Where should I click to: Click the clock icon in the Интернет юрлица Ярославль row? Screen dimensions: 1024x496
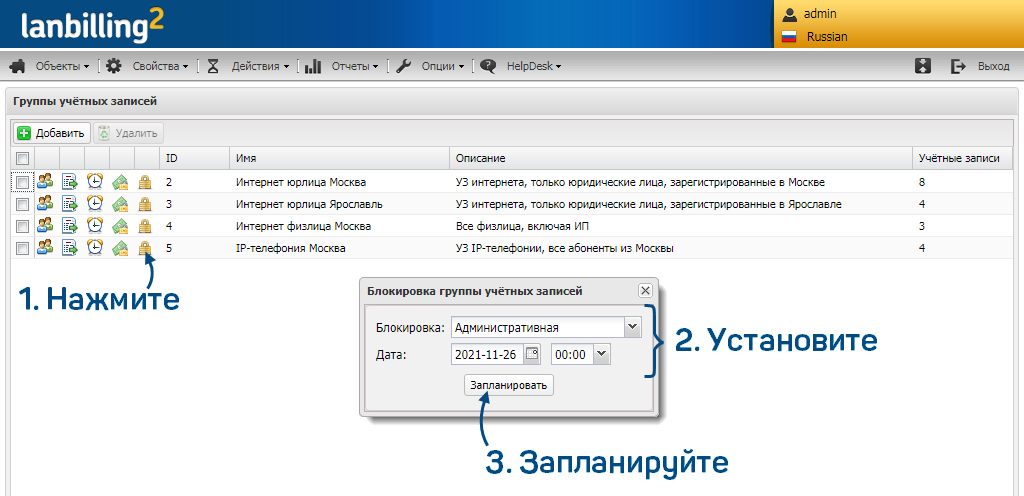pyautogui.click(x=95, y=204)
